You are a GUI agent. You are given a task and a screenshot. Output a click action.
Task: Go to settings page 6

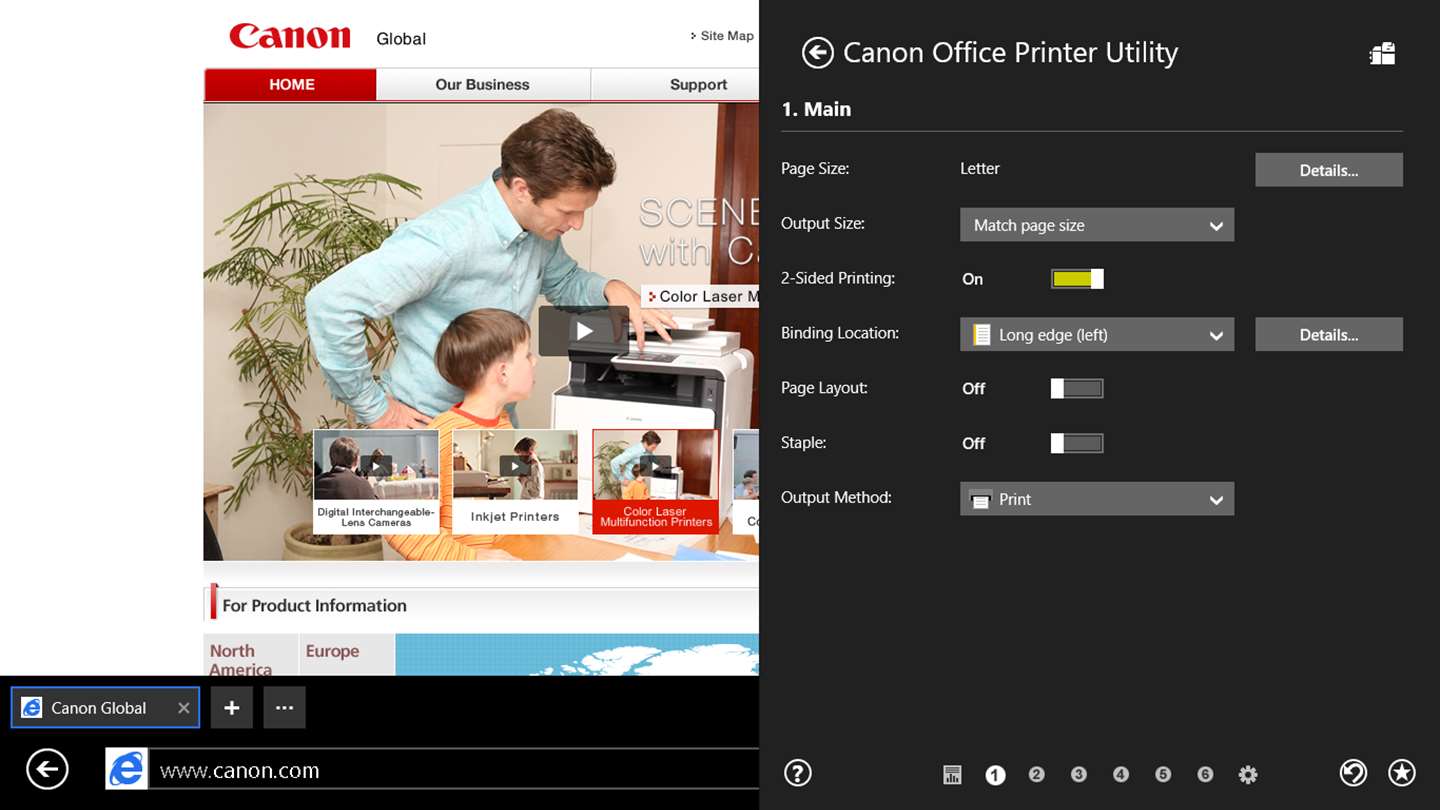[1205, 774]
